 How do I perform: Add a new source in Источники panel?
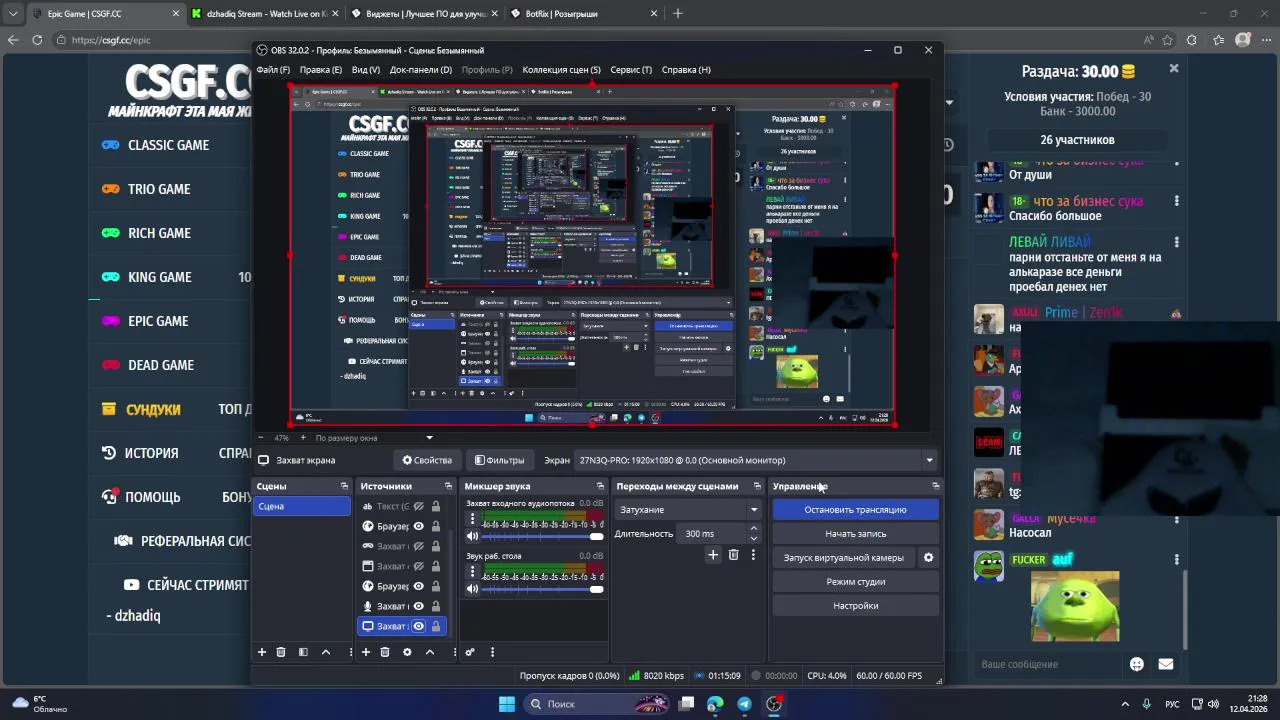(366, 652)
